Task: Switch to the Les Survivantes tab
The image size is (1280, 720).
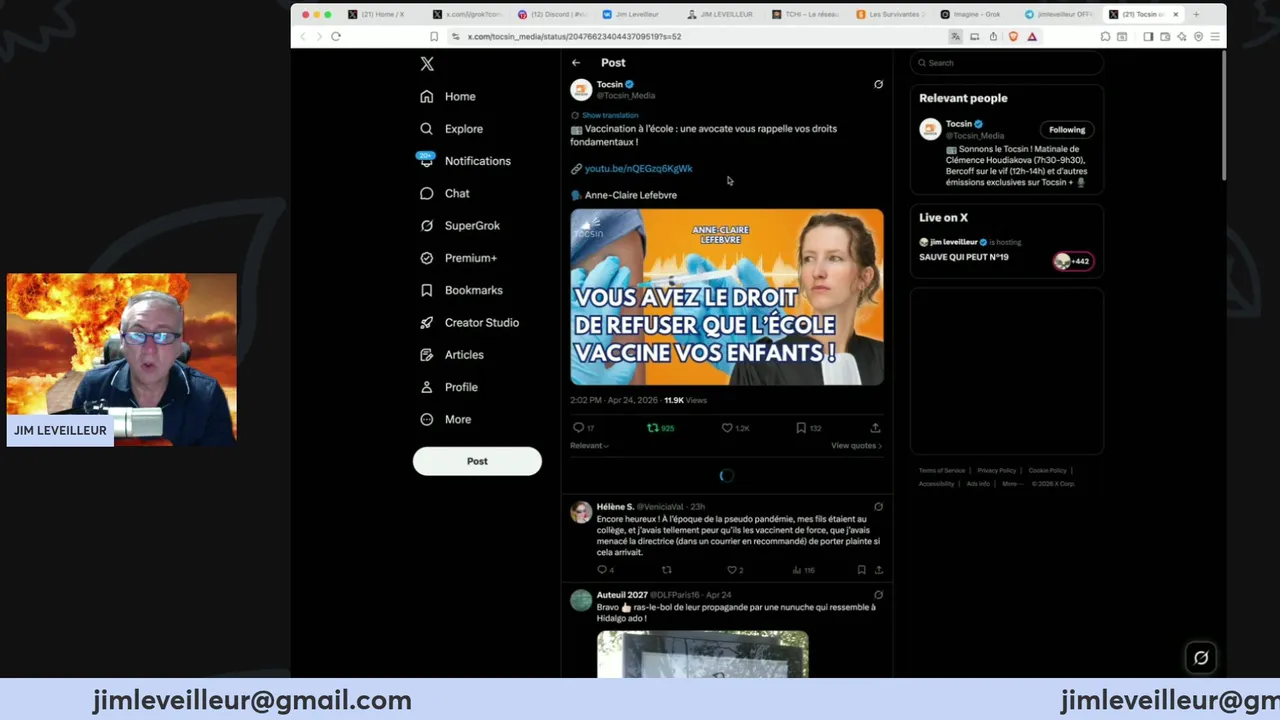Action: [x=892, y=15]
